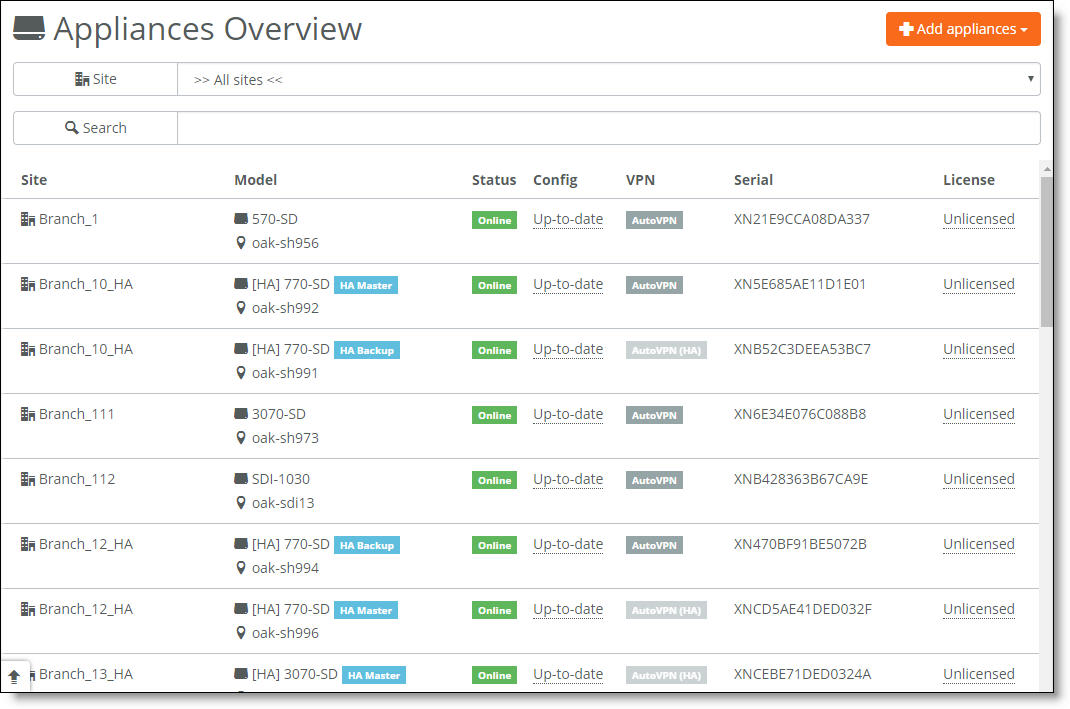Image resolution: width=1070 pixels, height=709 pixels.
Task: Click the HA Backup badge for oak-sh991
Action: coord(366,350)
